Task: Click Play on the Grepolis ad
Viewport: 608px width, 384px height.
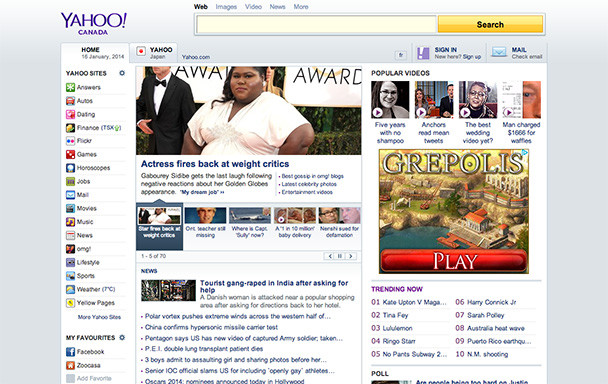Action: (454, 261)
